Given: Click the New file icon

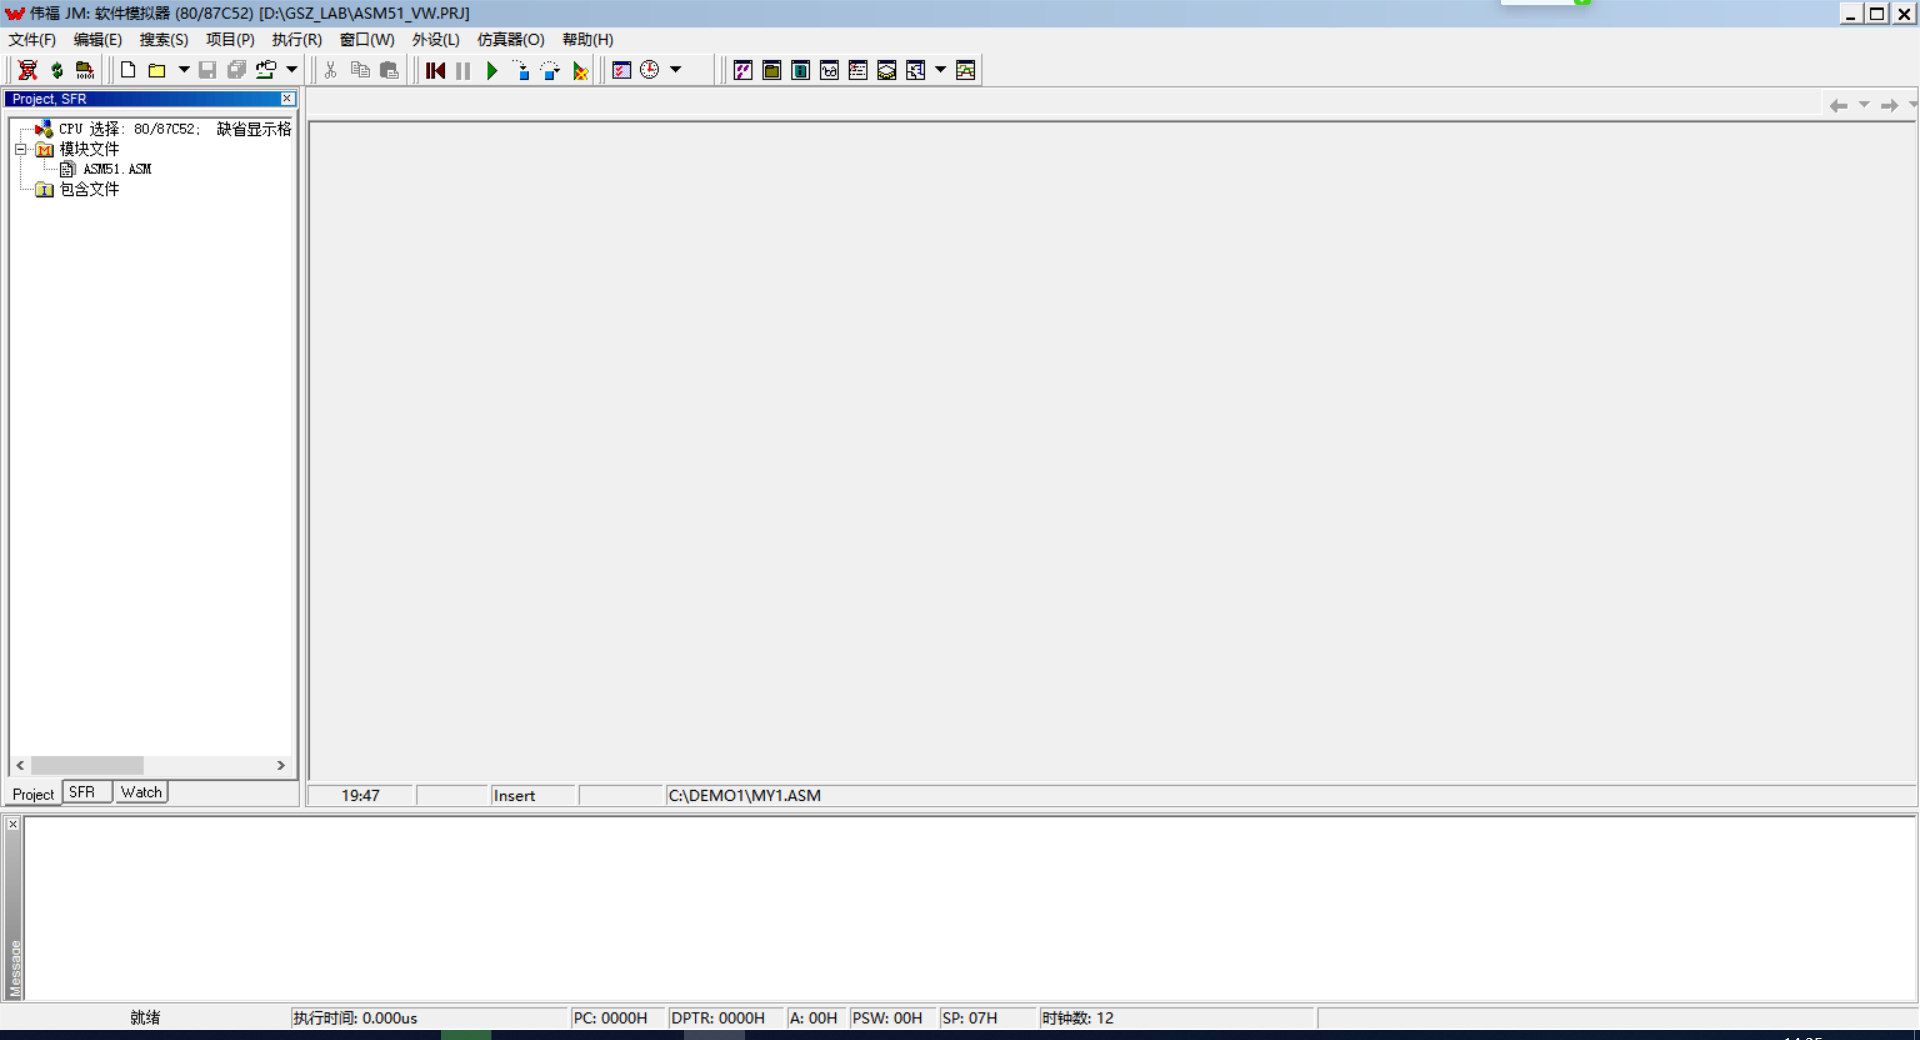Looking at the screenshot, I should (x=128, y=70).
